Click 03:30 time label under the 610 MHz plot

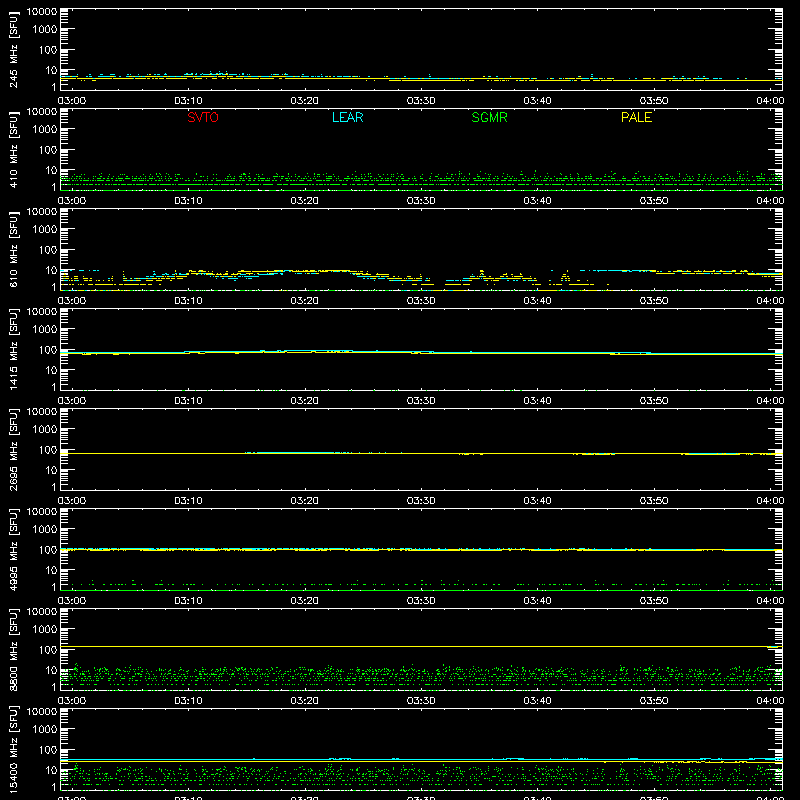tap(421, 301)
